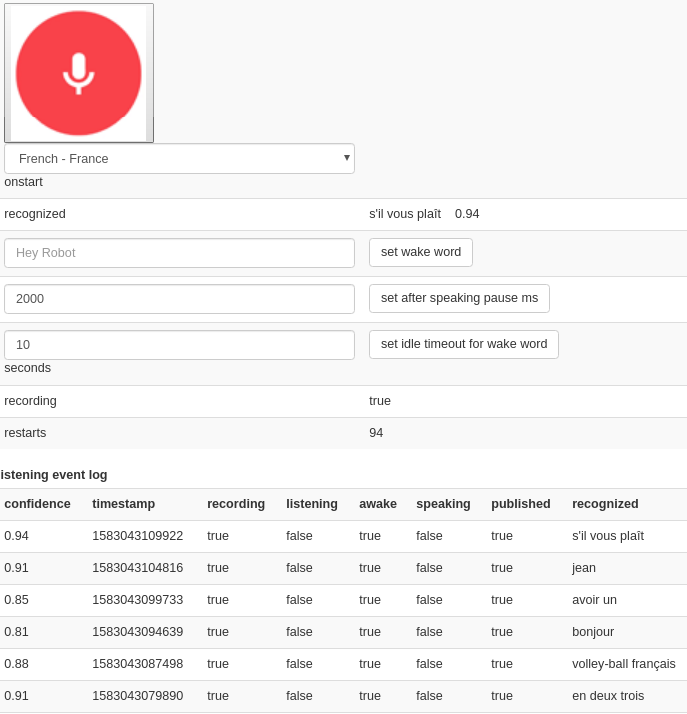Open the French - France language dropdown
Viewport: 687px width, 714px height.
click(x=179, y=158)
